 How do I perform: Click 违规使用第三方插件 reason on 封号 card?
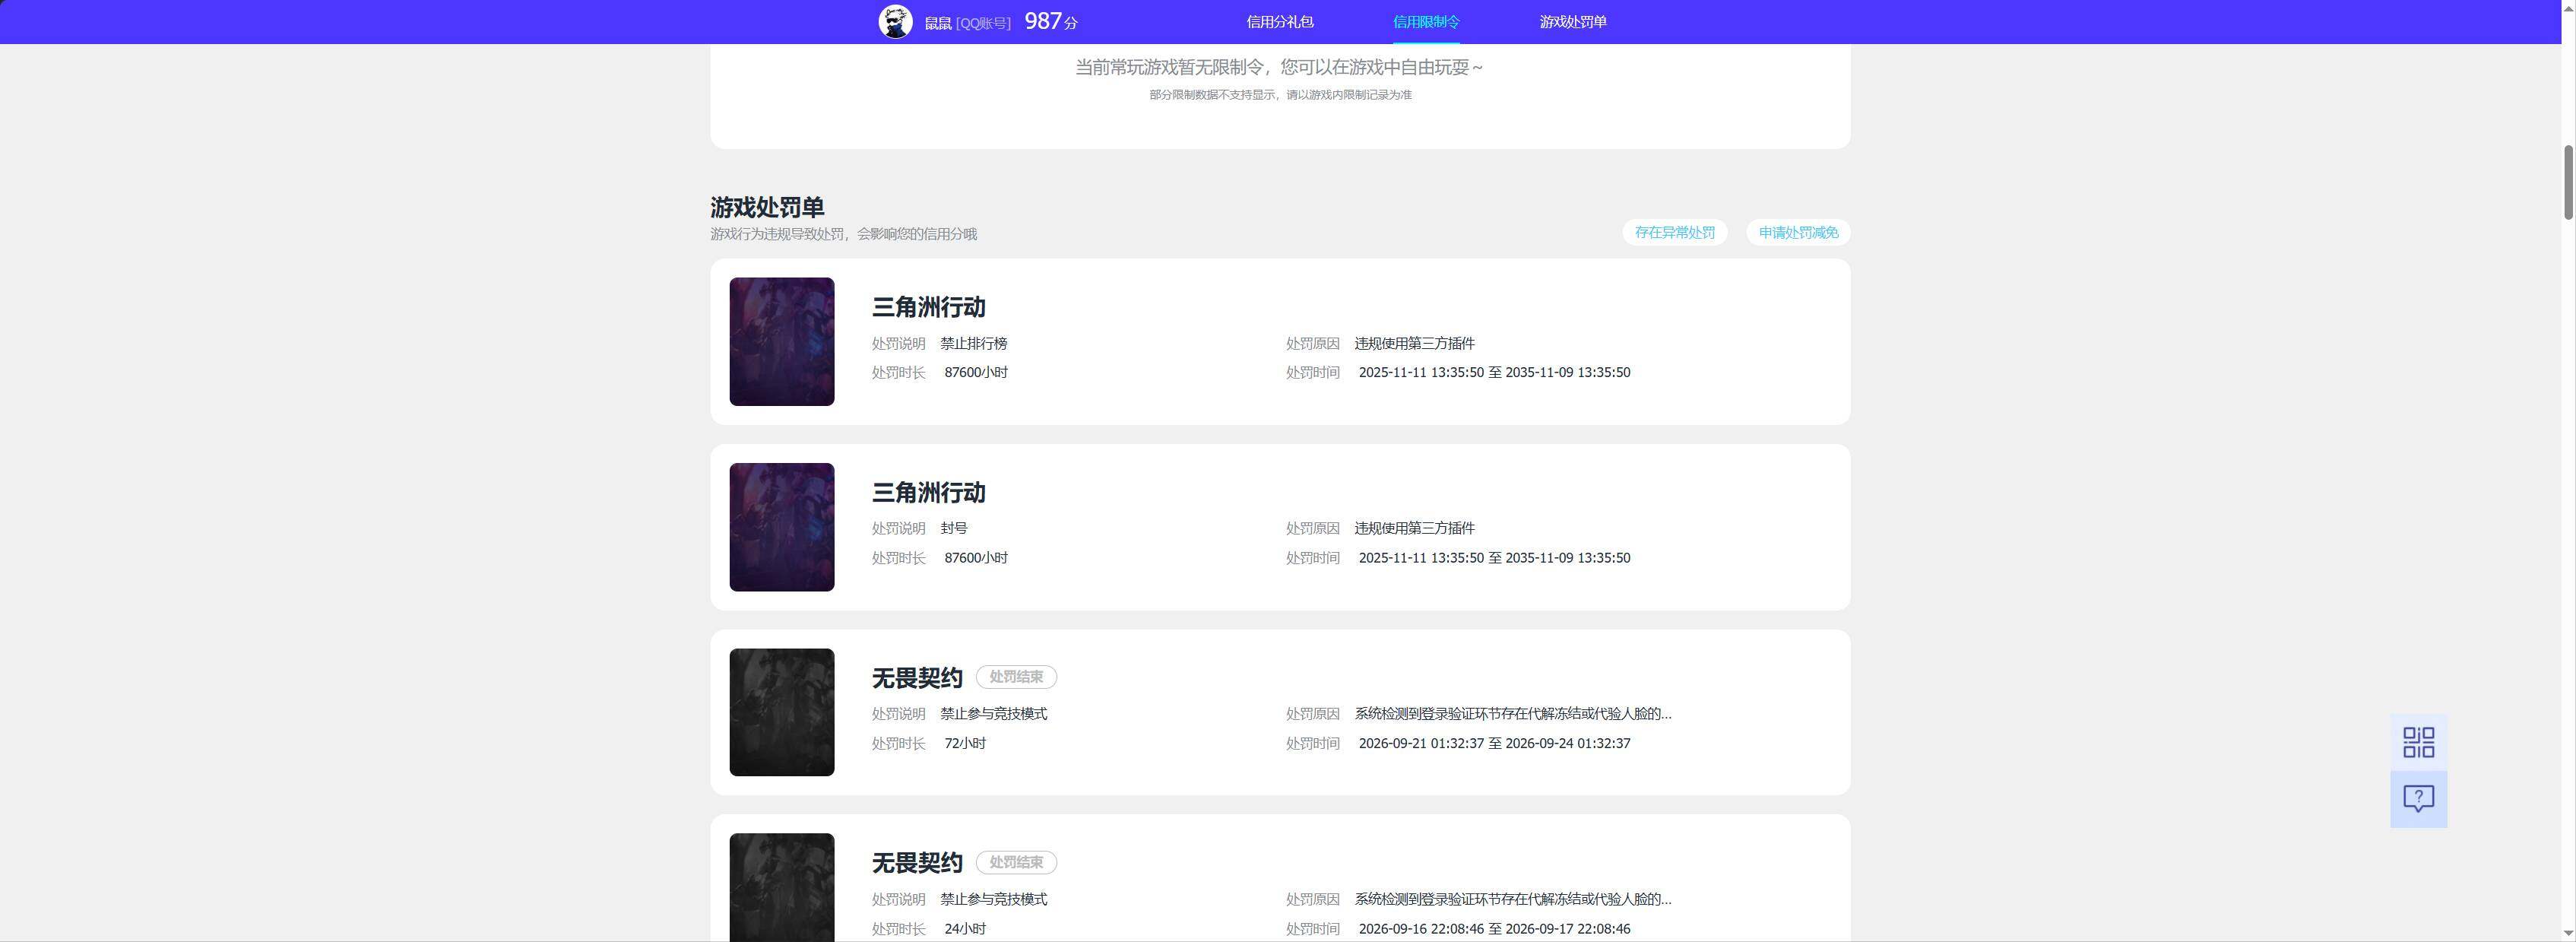tap(1414, 528)
